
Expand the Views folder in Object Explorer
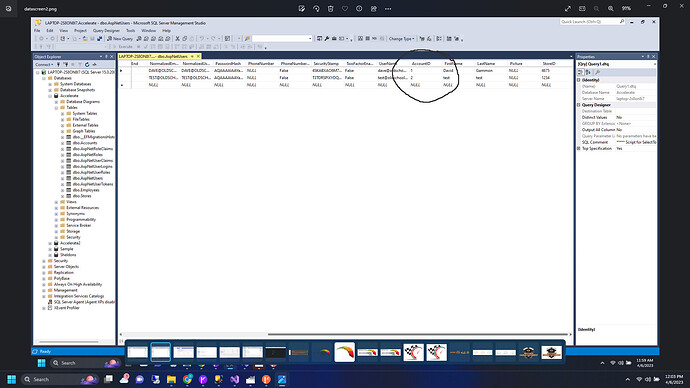56,202
